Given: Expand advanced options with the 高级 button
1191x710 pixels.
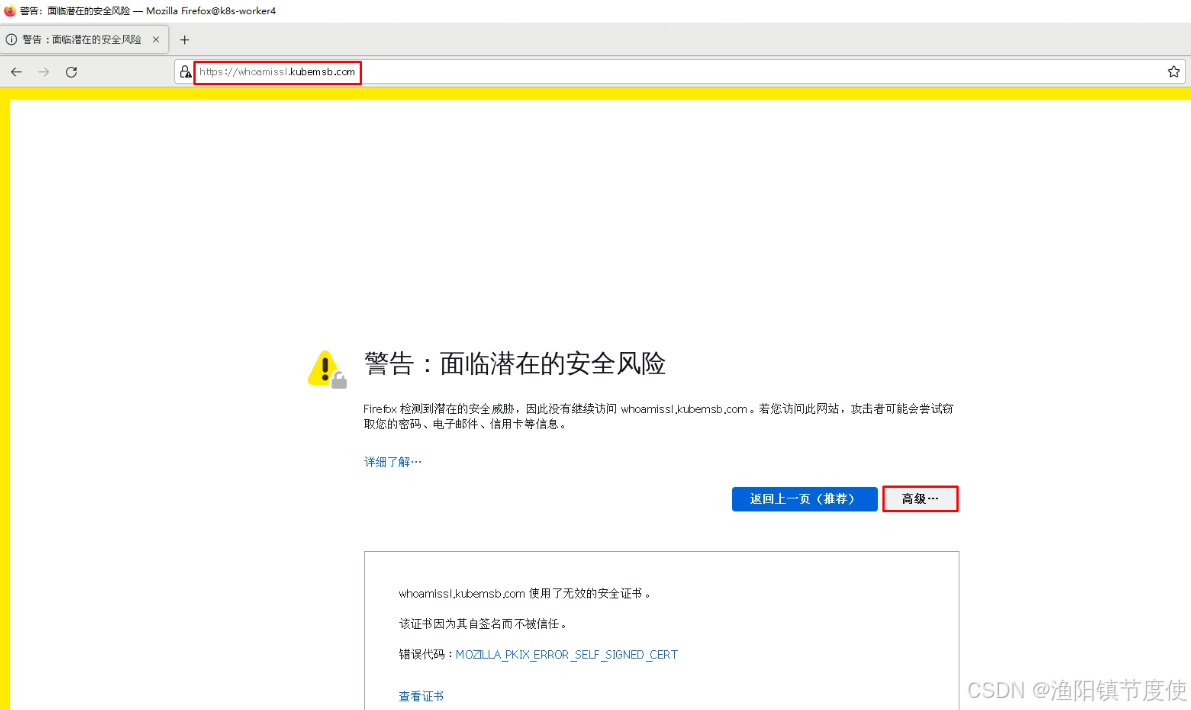Looking at the screenshot, I should tap(919, 498).
